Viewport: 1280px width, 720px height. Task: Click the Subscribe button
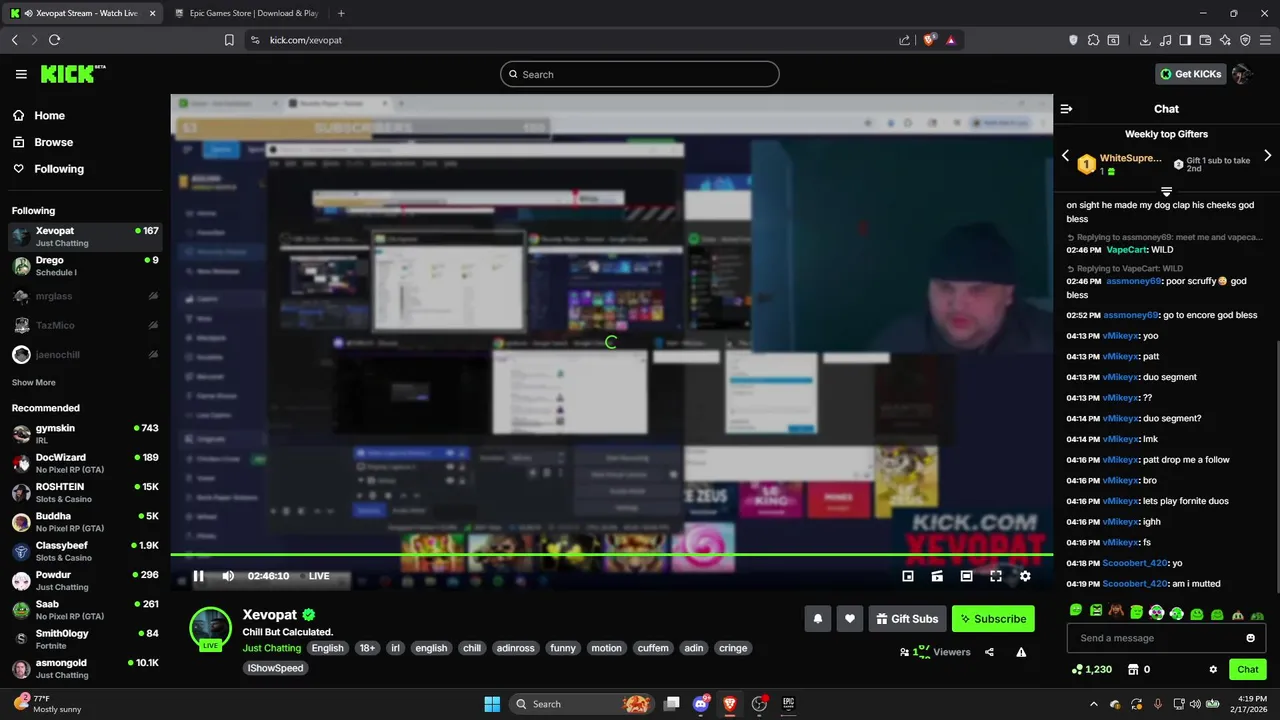[x=993, y=619]
